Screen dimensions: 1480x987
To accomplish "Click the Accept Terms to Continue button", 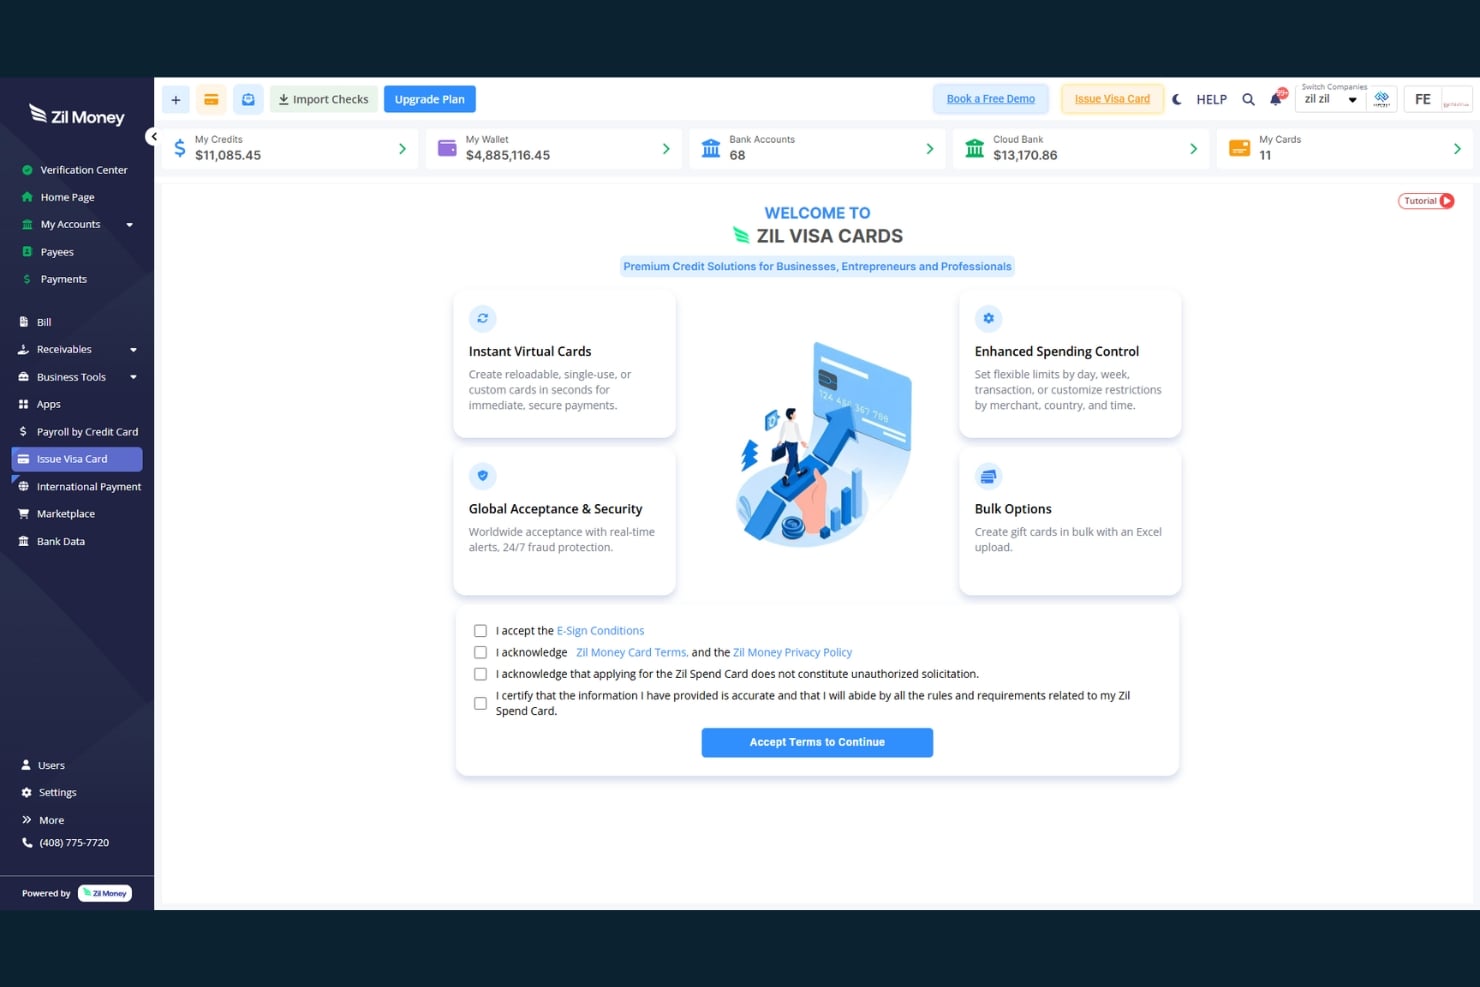I will [817, 742].
